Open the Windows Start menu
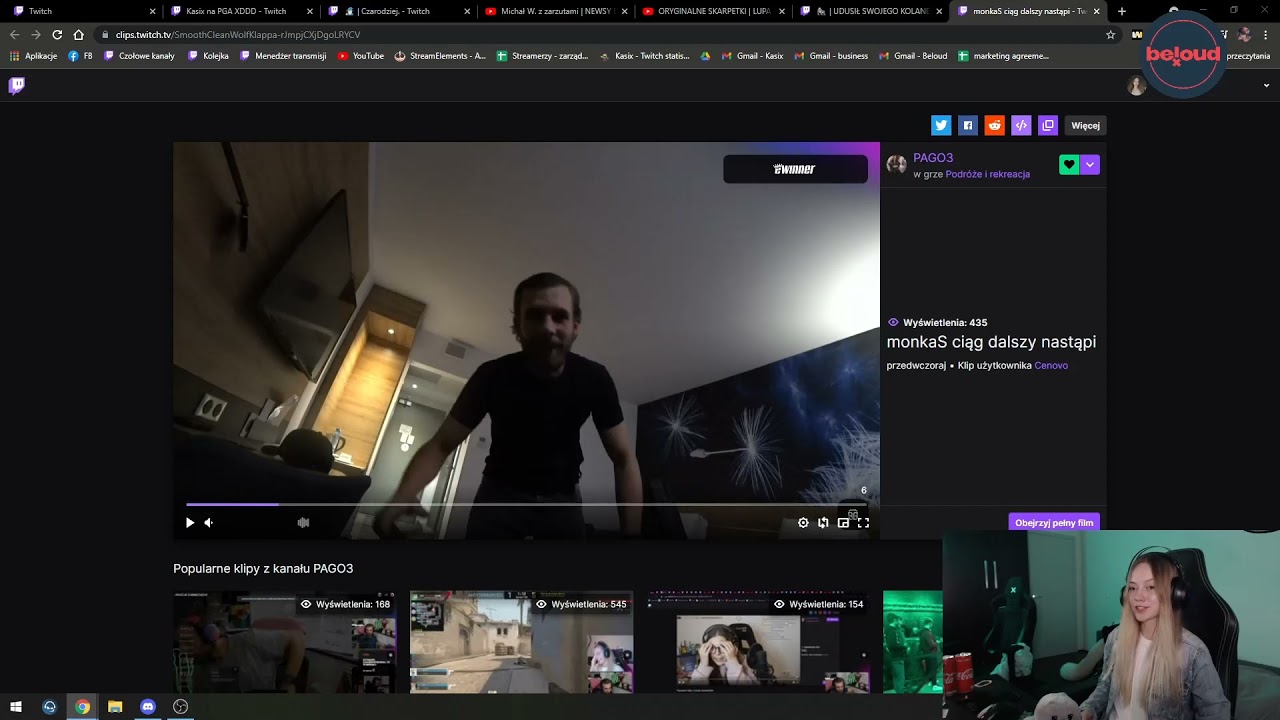This screenshot has width=1280, height=720. click(16, 706)
